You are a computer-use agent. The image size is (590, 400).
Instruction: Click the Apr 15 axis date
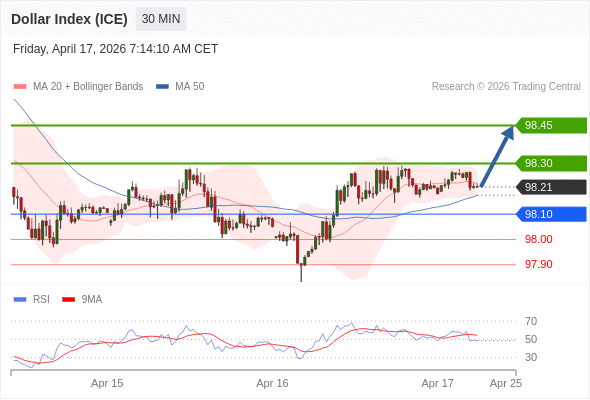(x=107, y=383)
